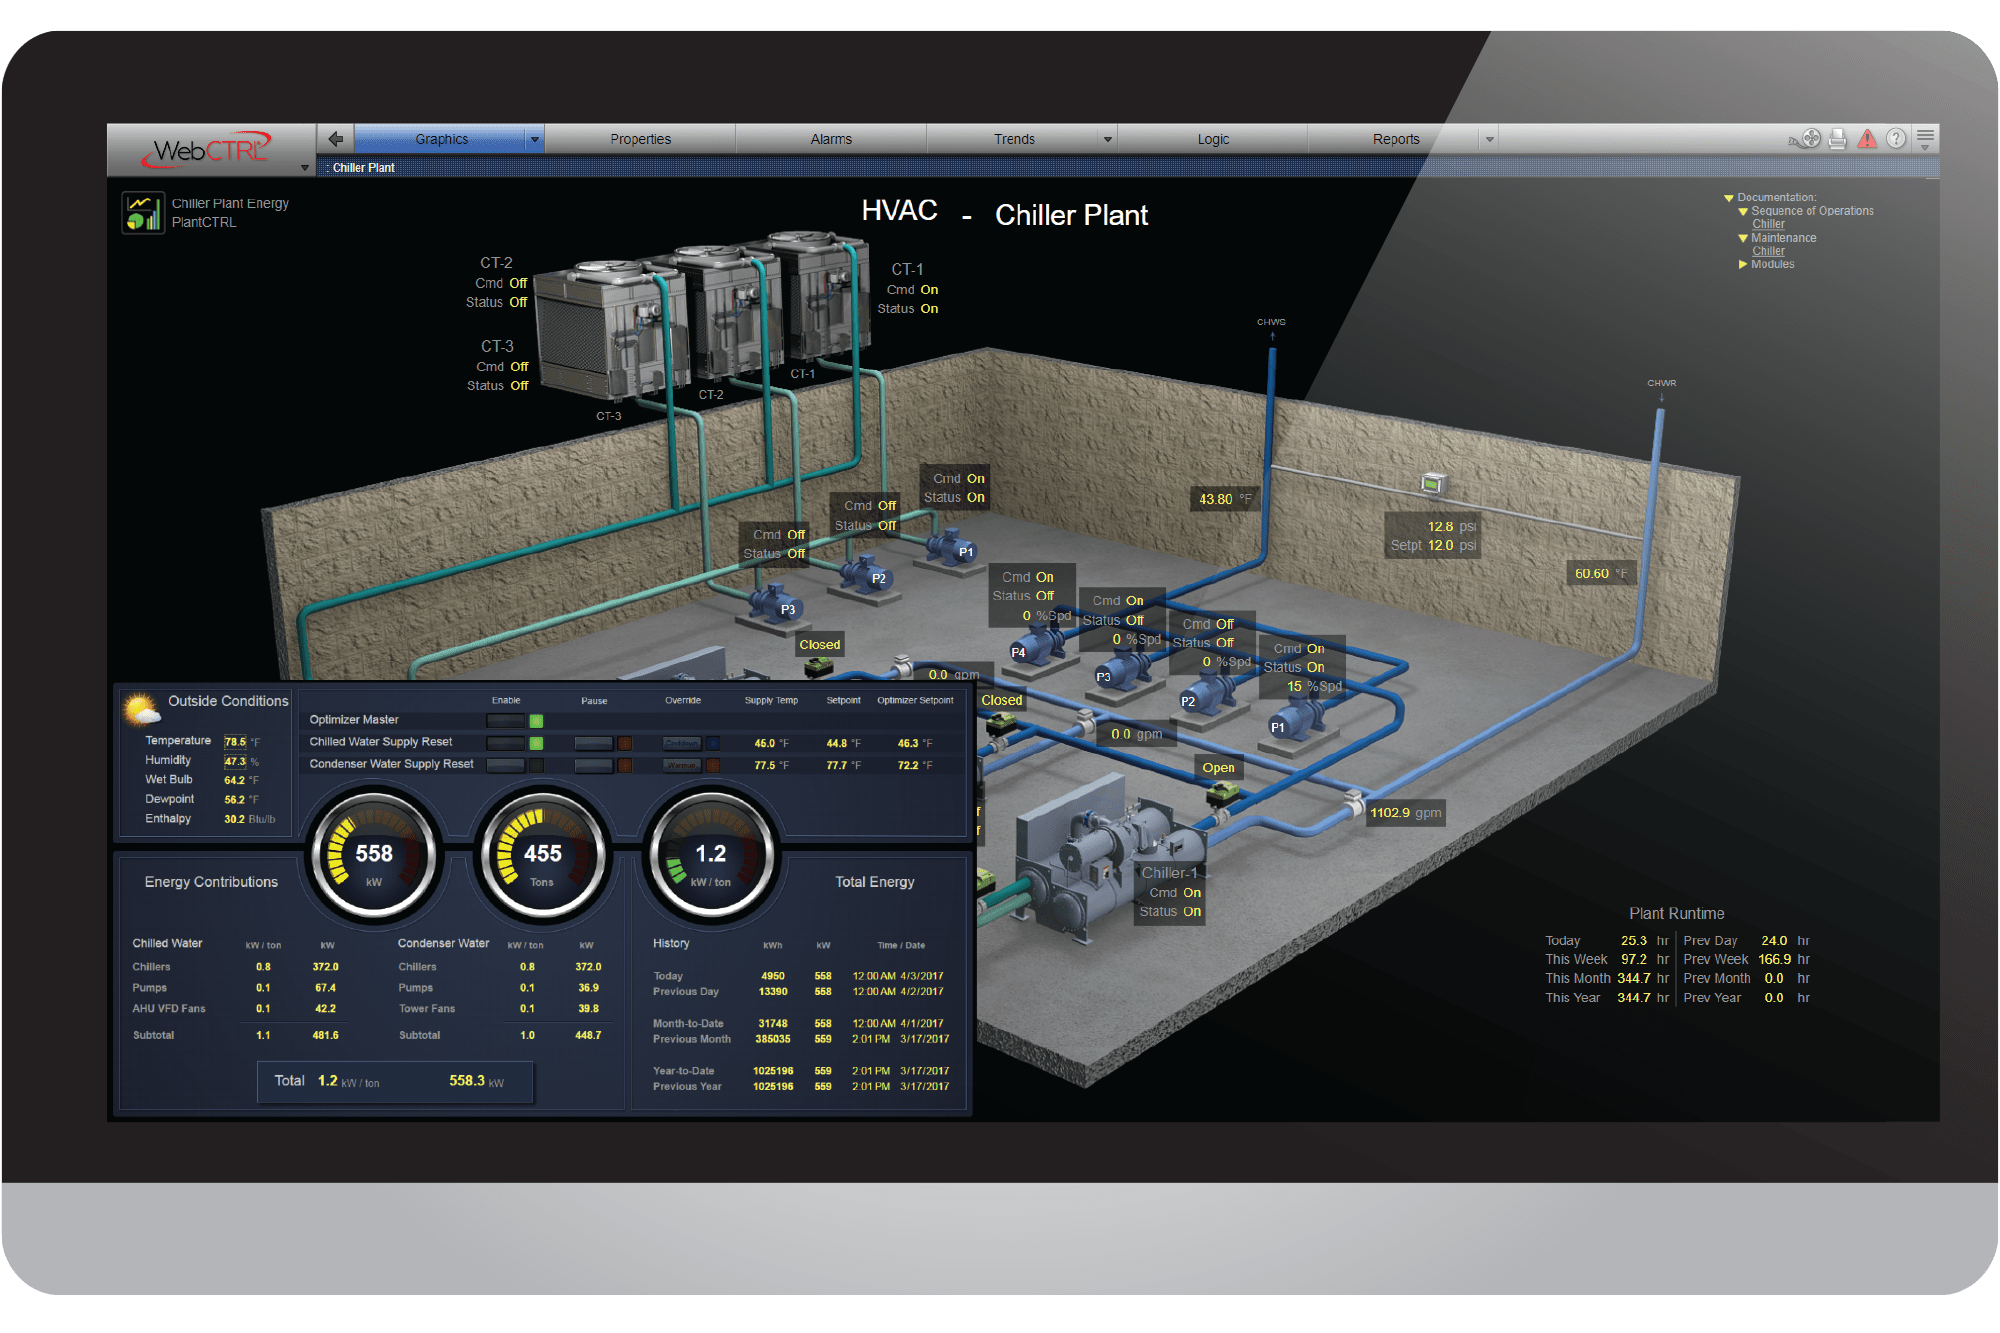This screenshot has width=2000, height=1333.
Task: Click Condenser Water Tower Fans 39.8 value
Action: click(x=588, y=1009)
